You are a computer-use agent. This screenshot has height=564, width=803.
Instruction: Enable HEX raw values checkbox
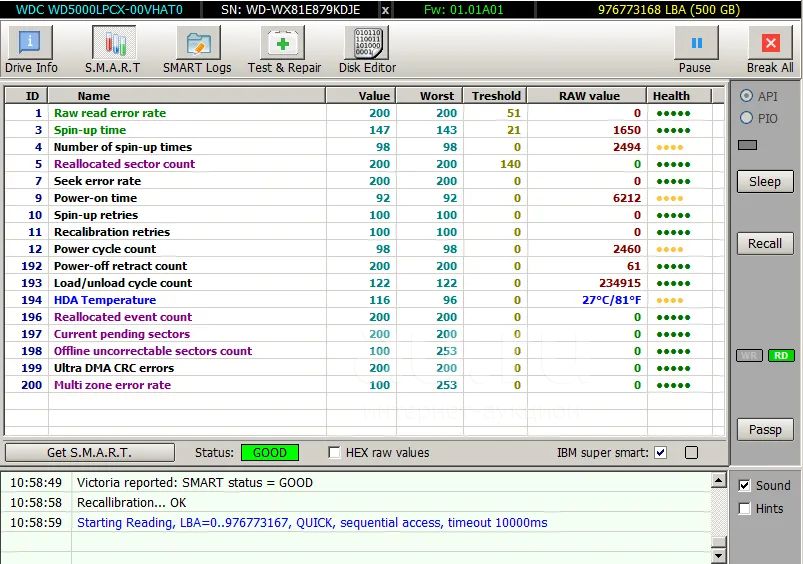click(x=334, y=452)
